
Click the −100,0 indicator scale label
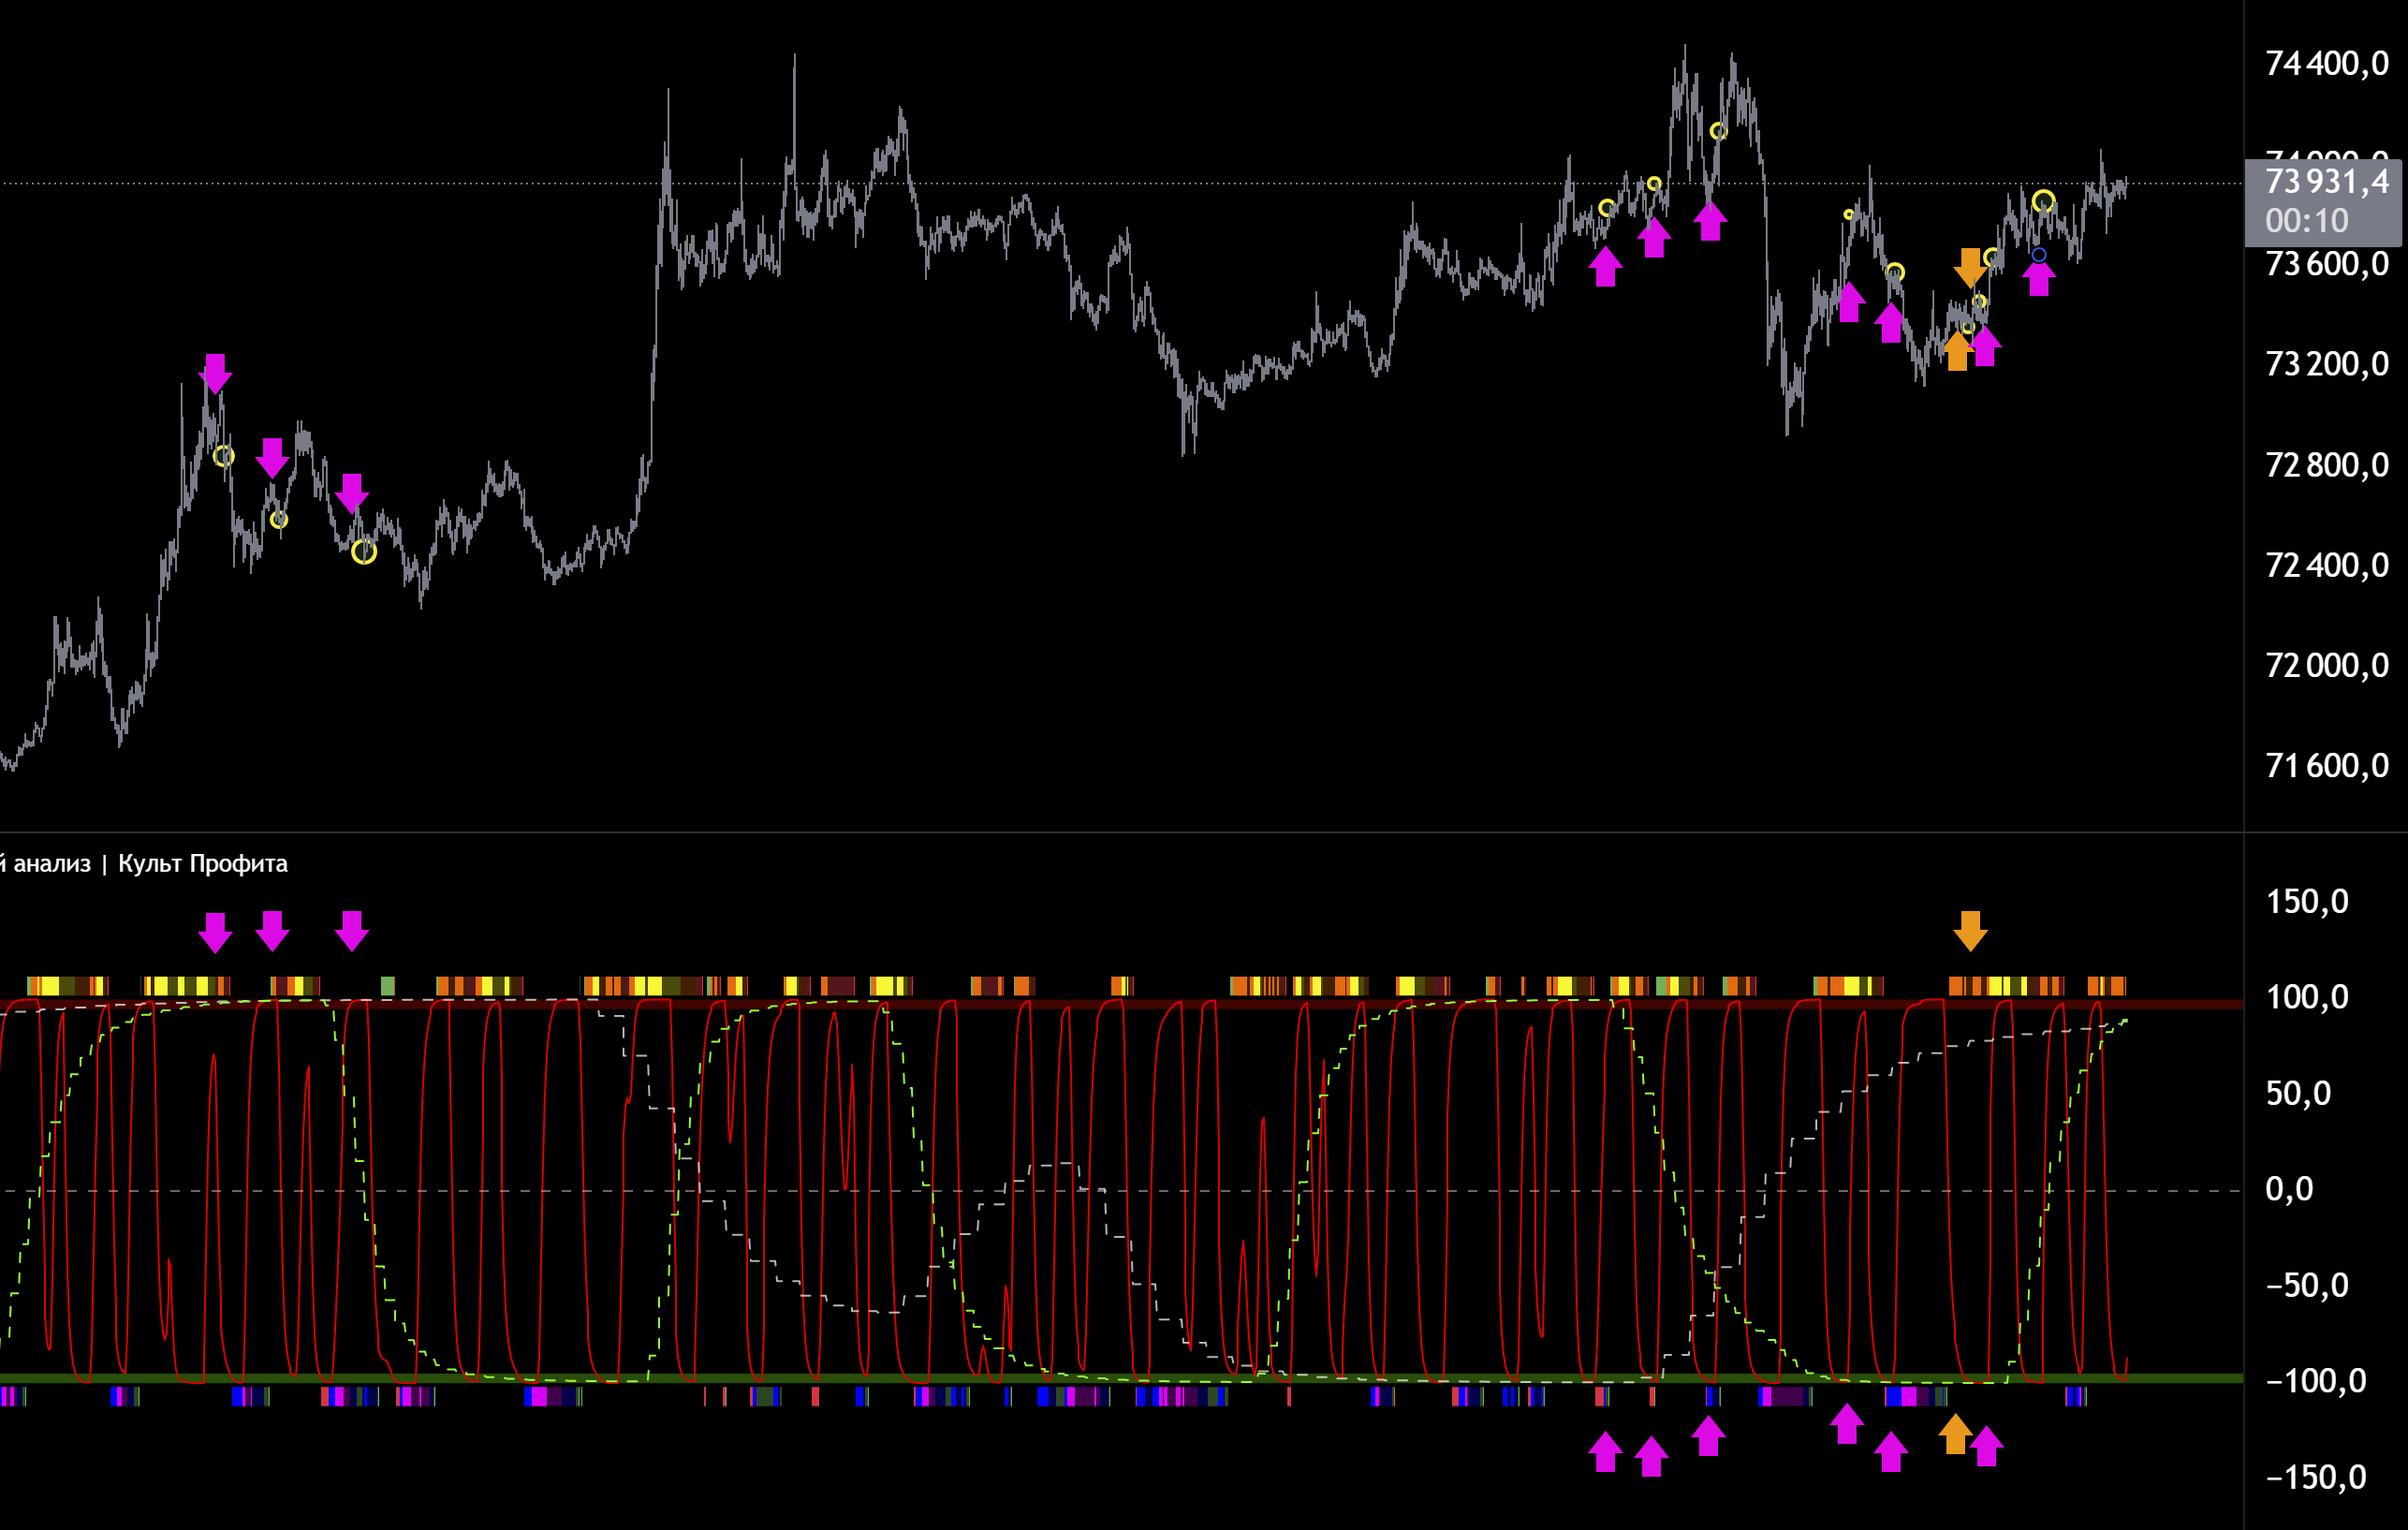[2314, 1381]
